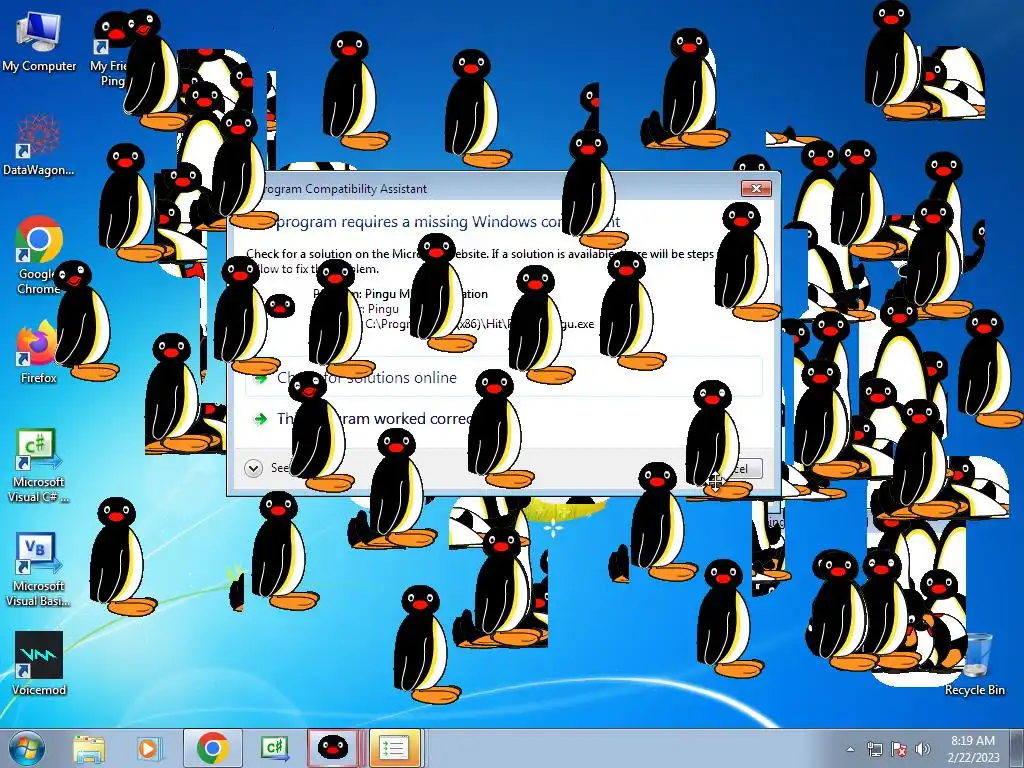
Task: Open the DataWagon desktop shortcut
Action: (x=39, y=145)
